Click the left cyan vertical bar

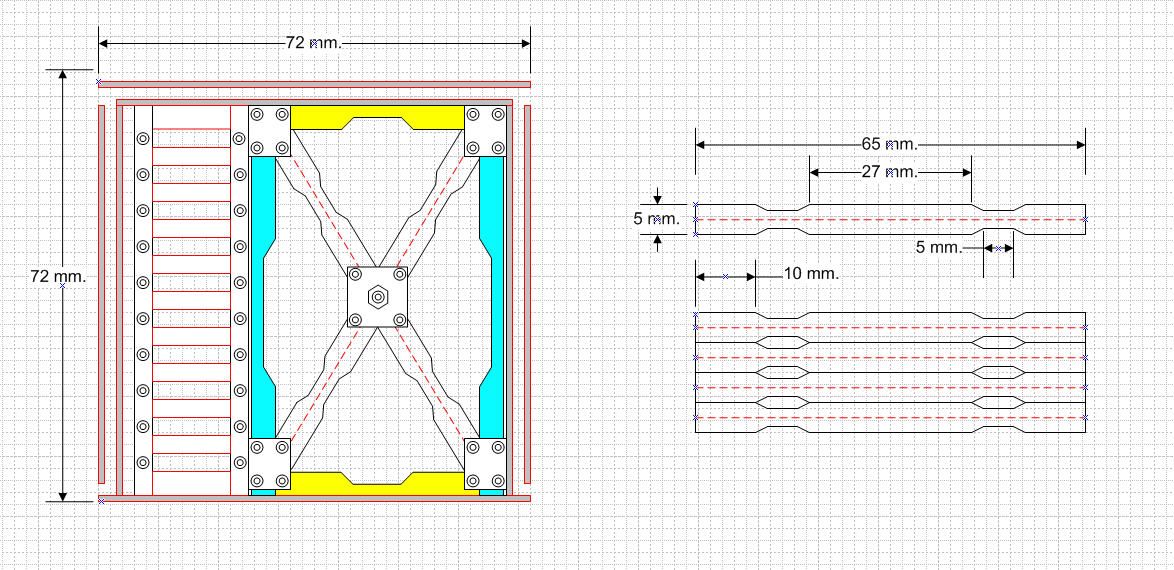pyautogui.click(x=263, y=297)
